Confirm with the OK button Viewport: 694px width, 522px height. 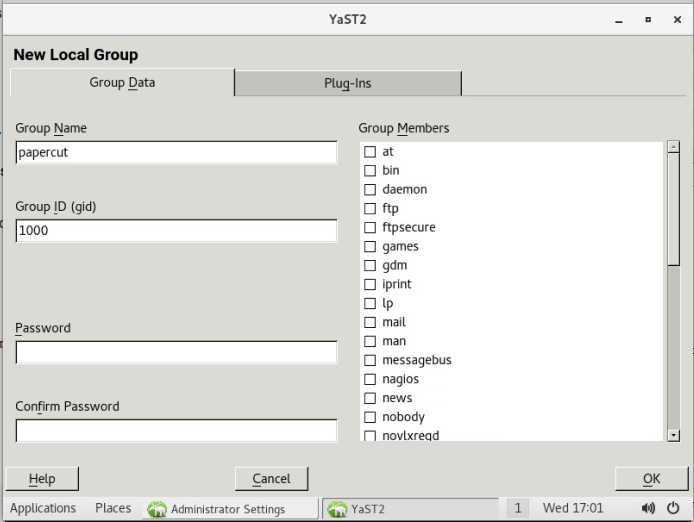pyautogui.click(x=652, y=479)
